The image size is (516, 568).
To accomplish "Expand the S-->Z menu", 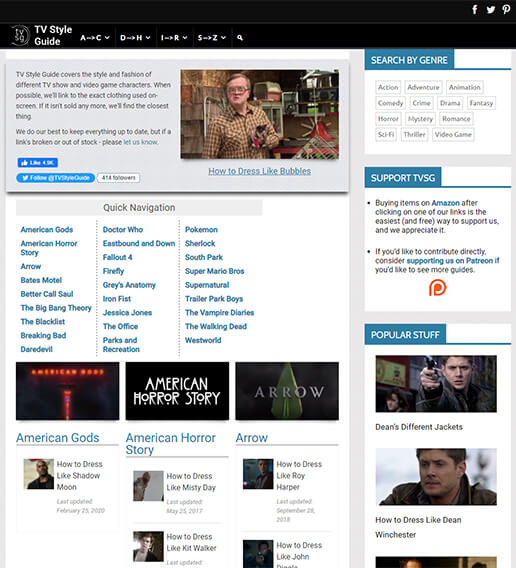I will point(212,37).
